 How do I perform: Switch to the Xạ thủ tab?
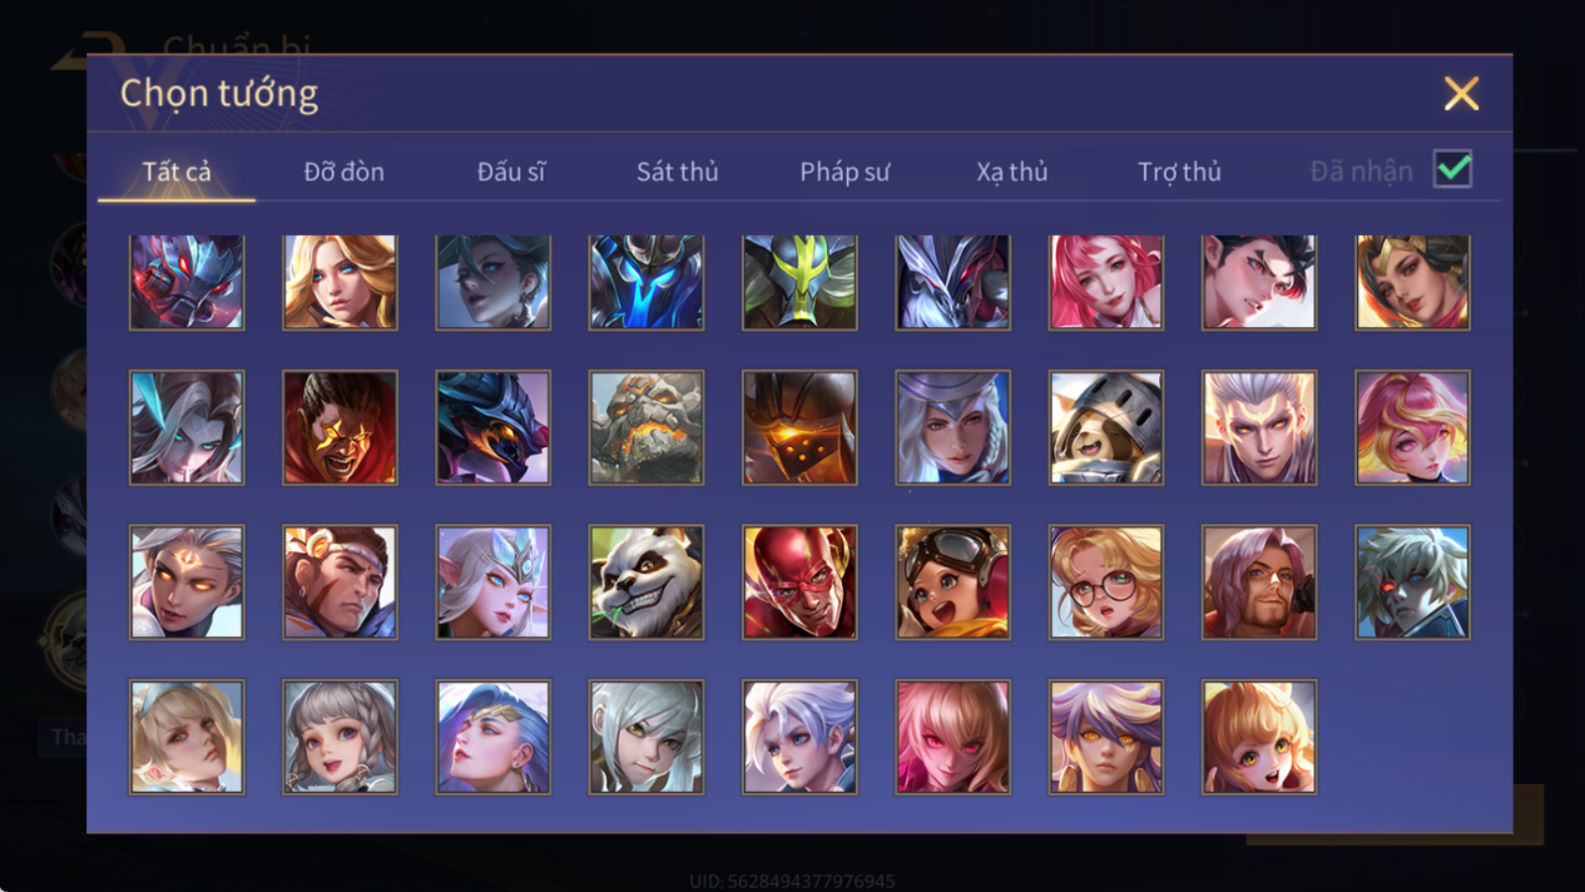click(1012, 172)
